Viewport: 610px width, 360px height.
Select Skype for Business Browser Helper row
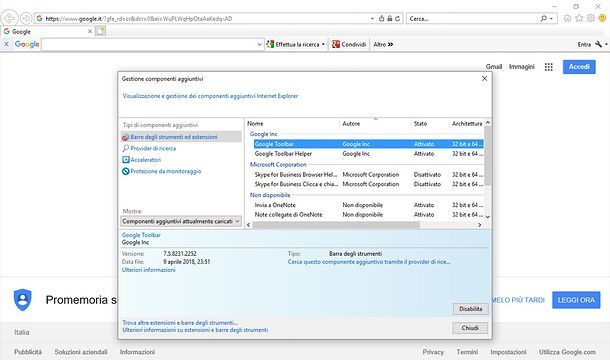(368, 175)
